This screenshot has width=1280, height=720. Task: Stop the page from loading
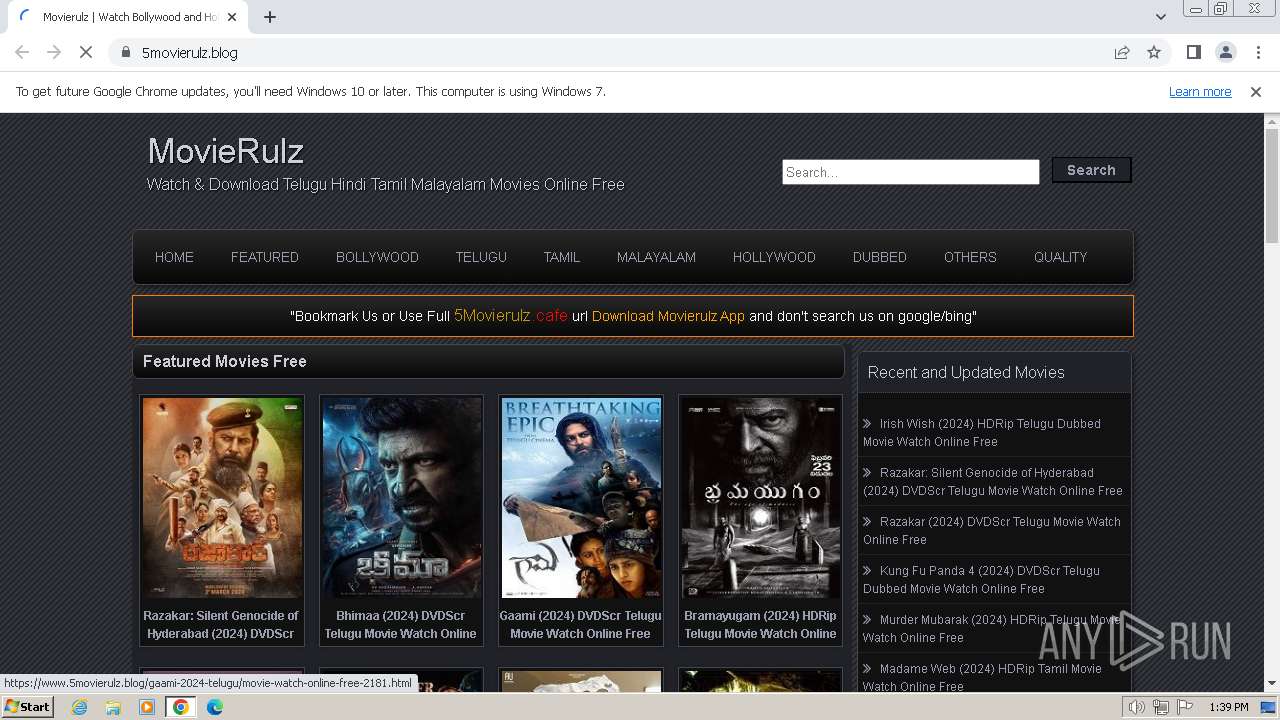pyautogui.click(x=86, y=52)
